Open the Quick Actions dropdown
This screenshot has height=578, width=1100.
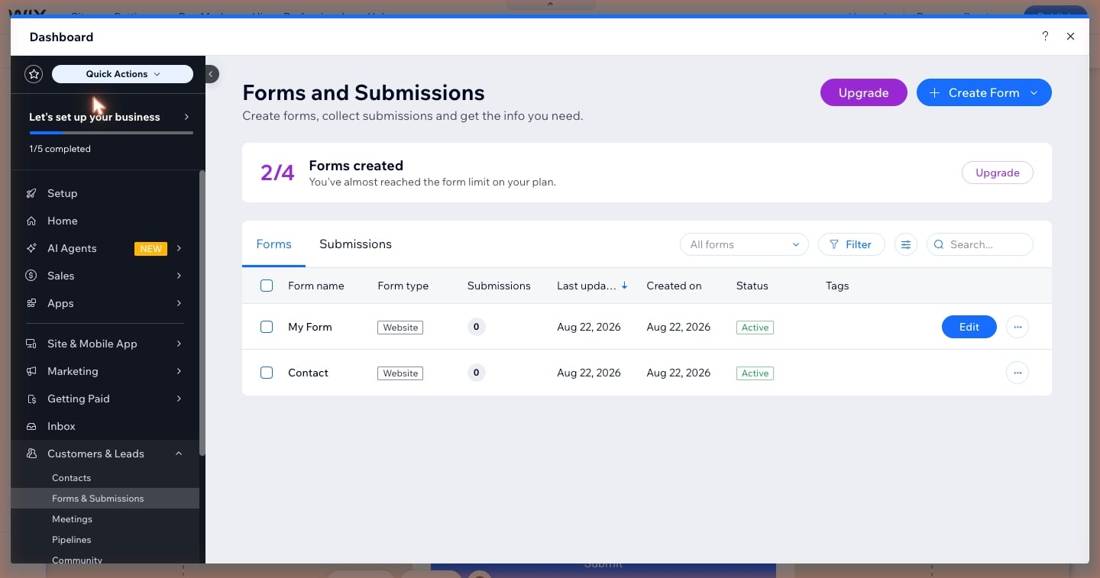[123, 74]
